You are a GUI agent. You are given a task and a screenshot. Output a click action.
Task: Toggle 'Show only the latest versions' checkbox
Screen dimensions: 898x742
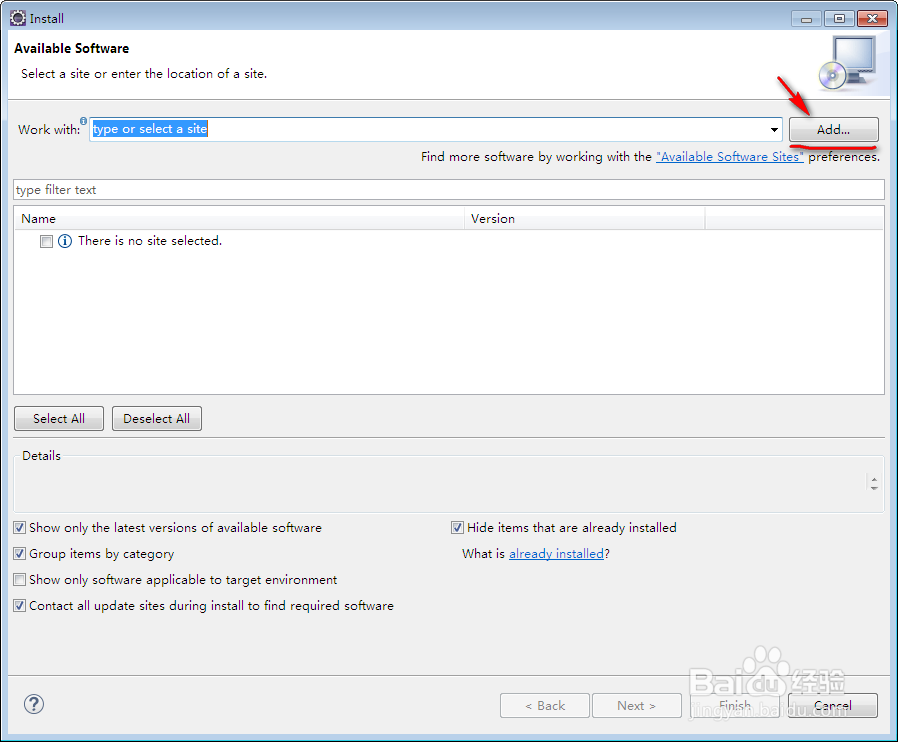click(19, 528)
